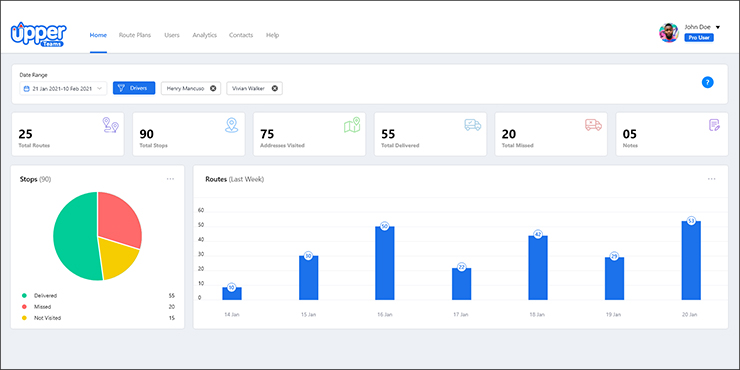Screen dimensions: 740x370
Task: Open the Total Missed card showing 20
Action: [551, 134]
